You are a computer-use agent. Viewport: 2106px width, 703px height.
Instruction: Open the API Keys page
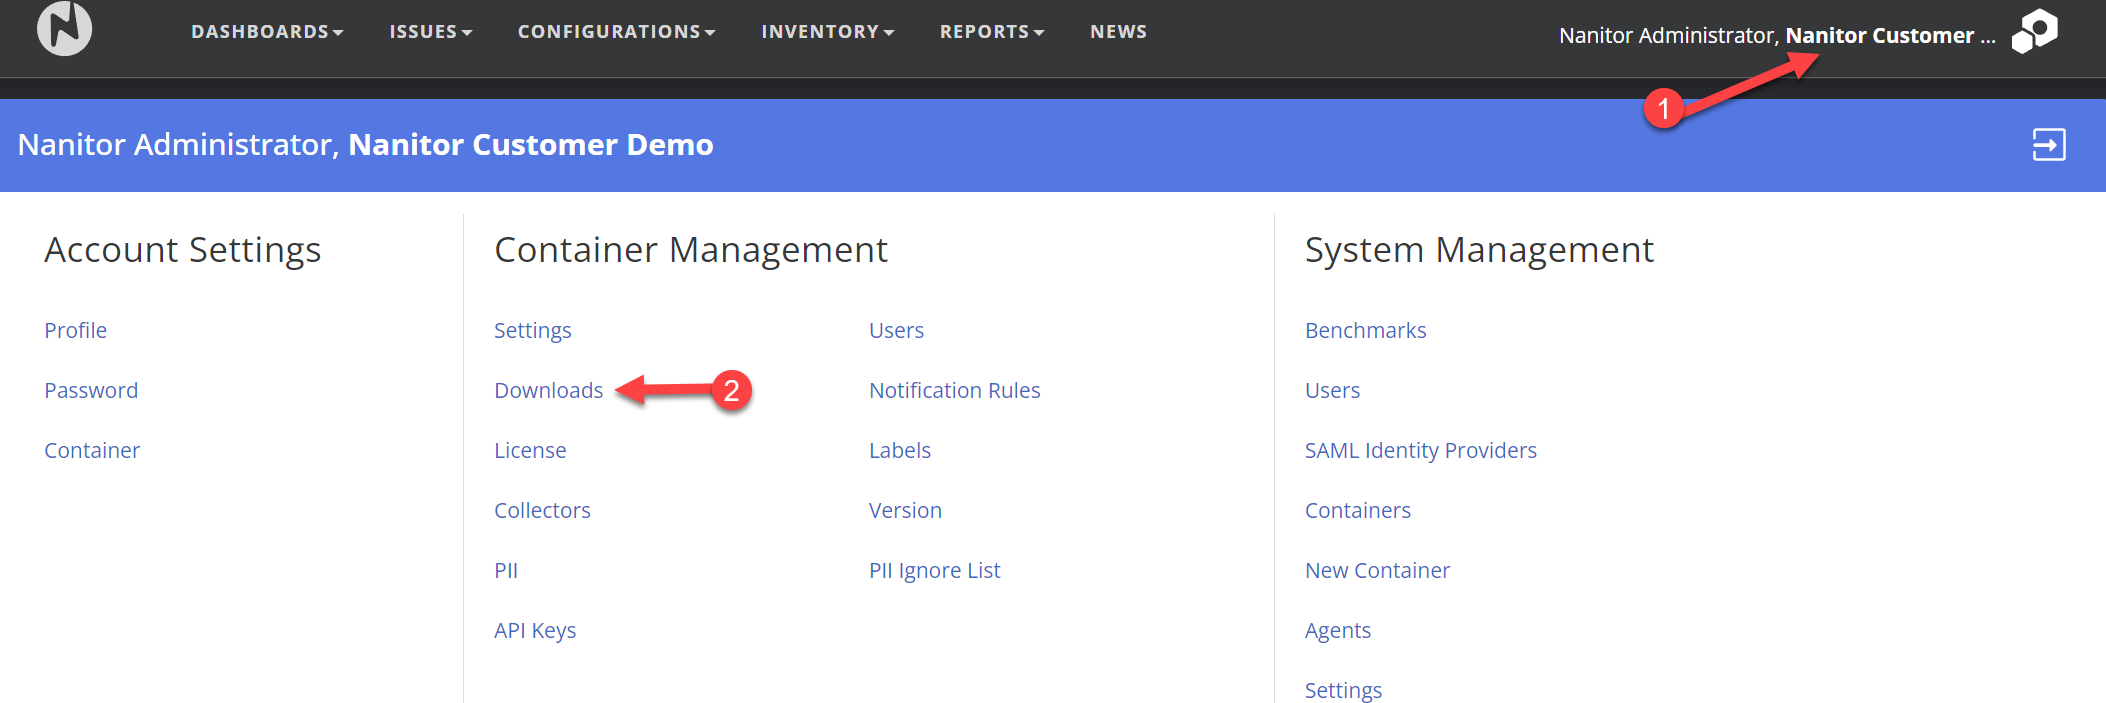[535, 631]
